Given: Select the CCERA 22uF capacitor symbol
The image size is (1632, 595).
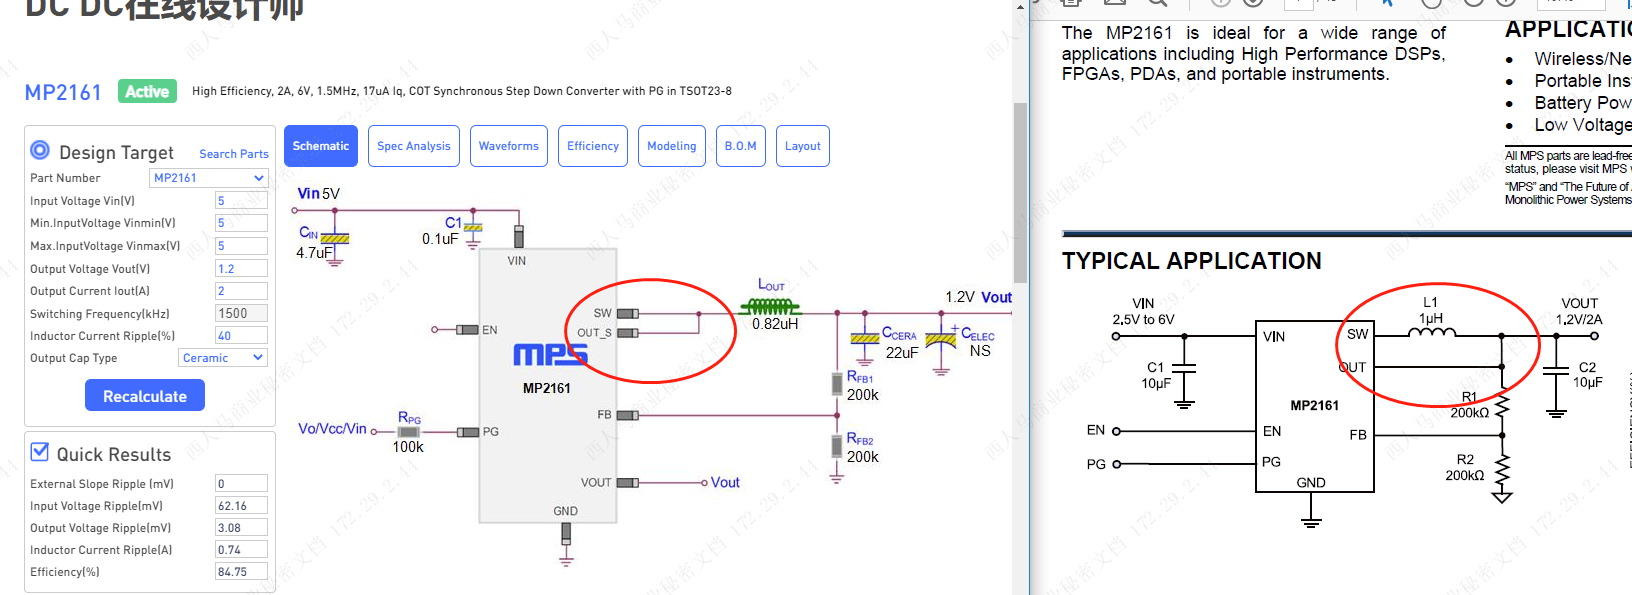Looking at the screenshot, I should [865, 339].
